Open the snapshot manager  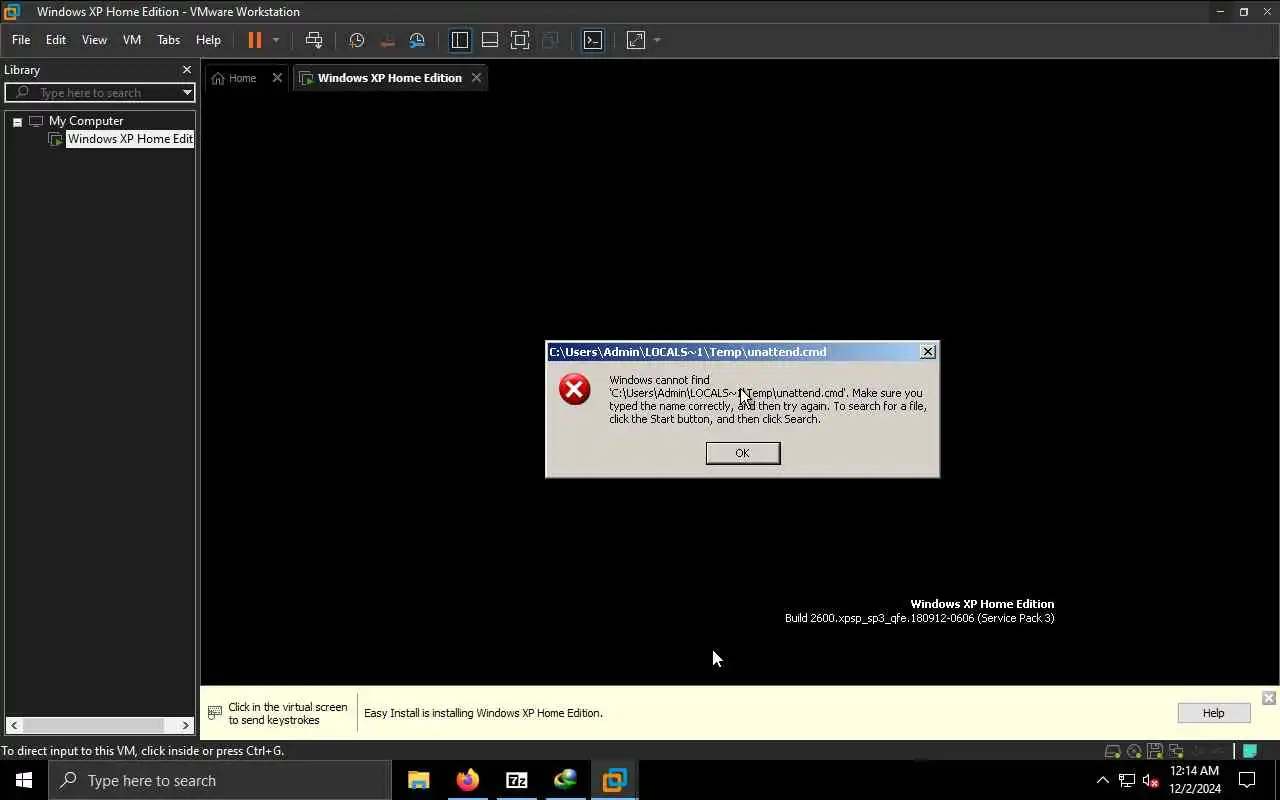coord(417,40)
